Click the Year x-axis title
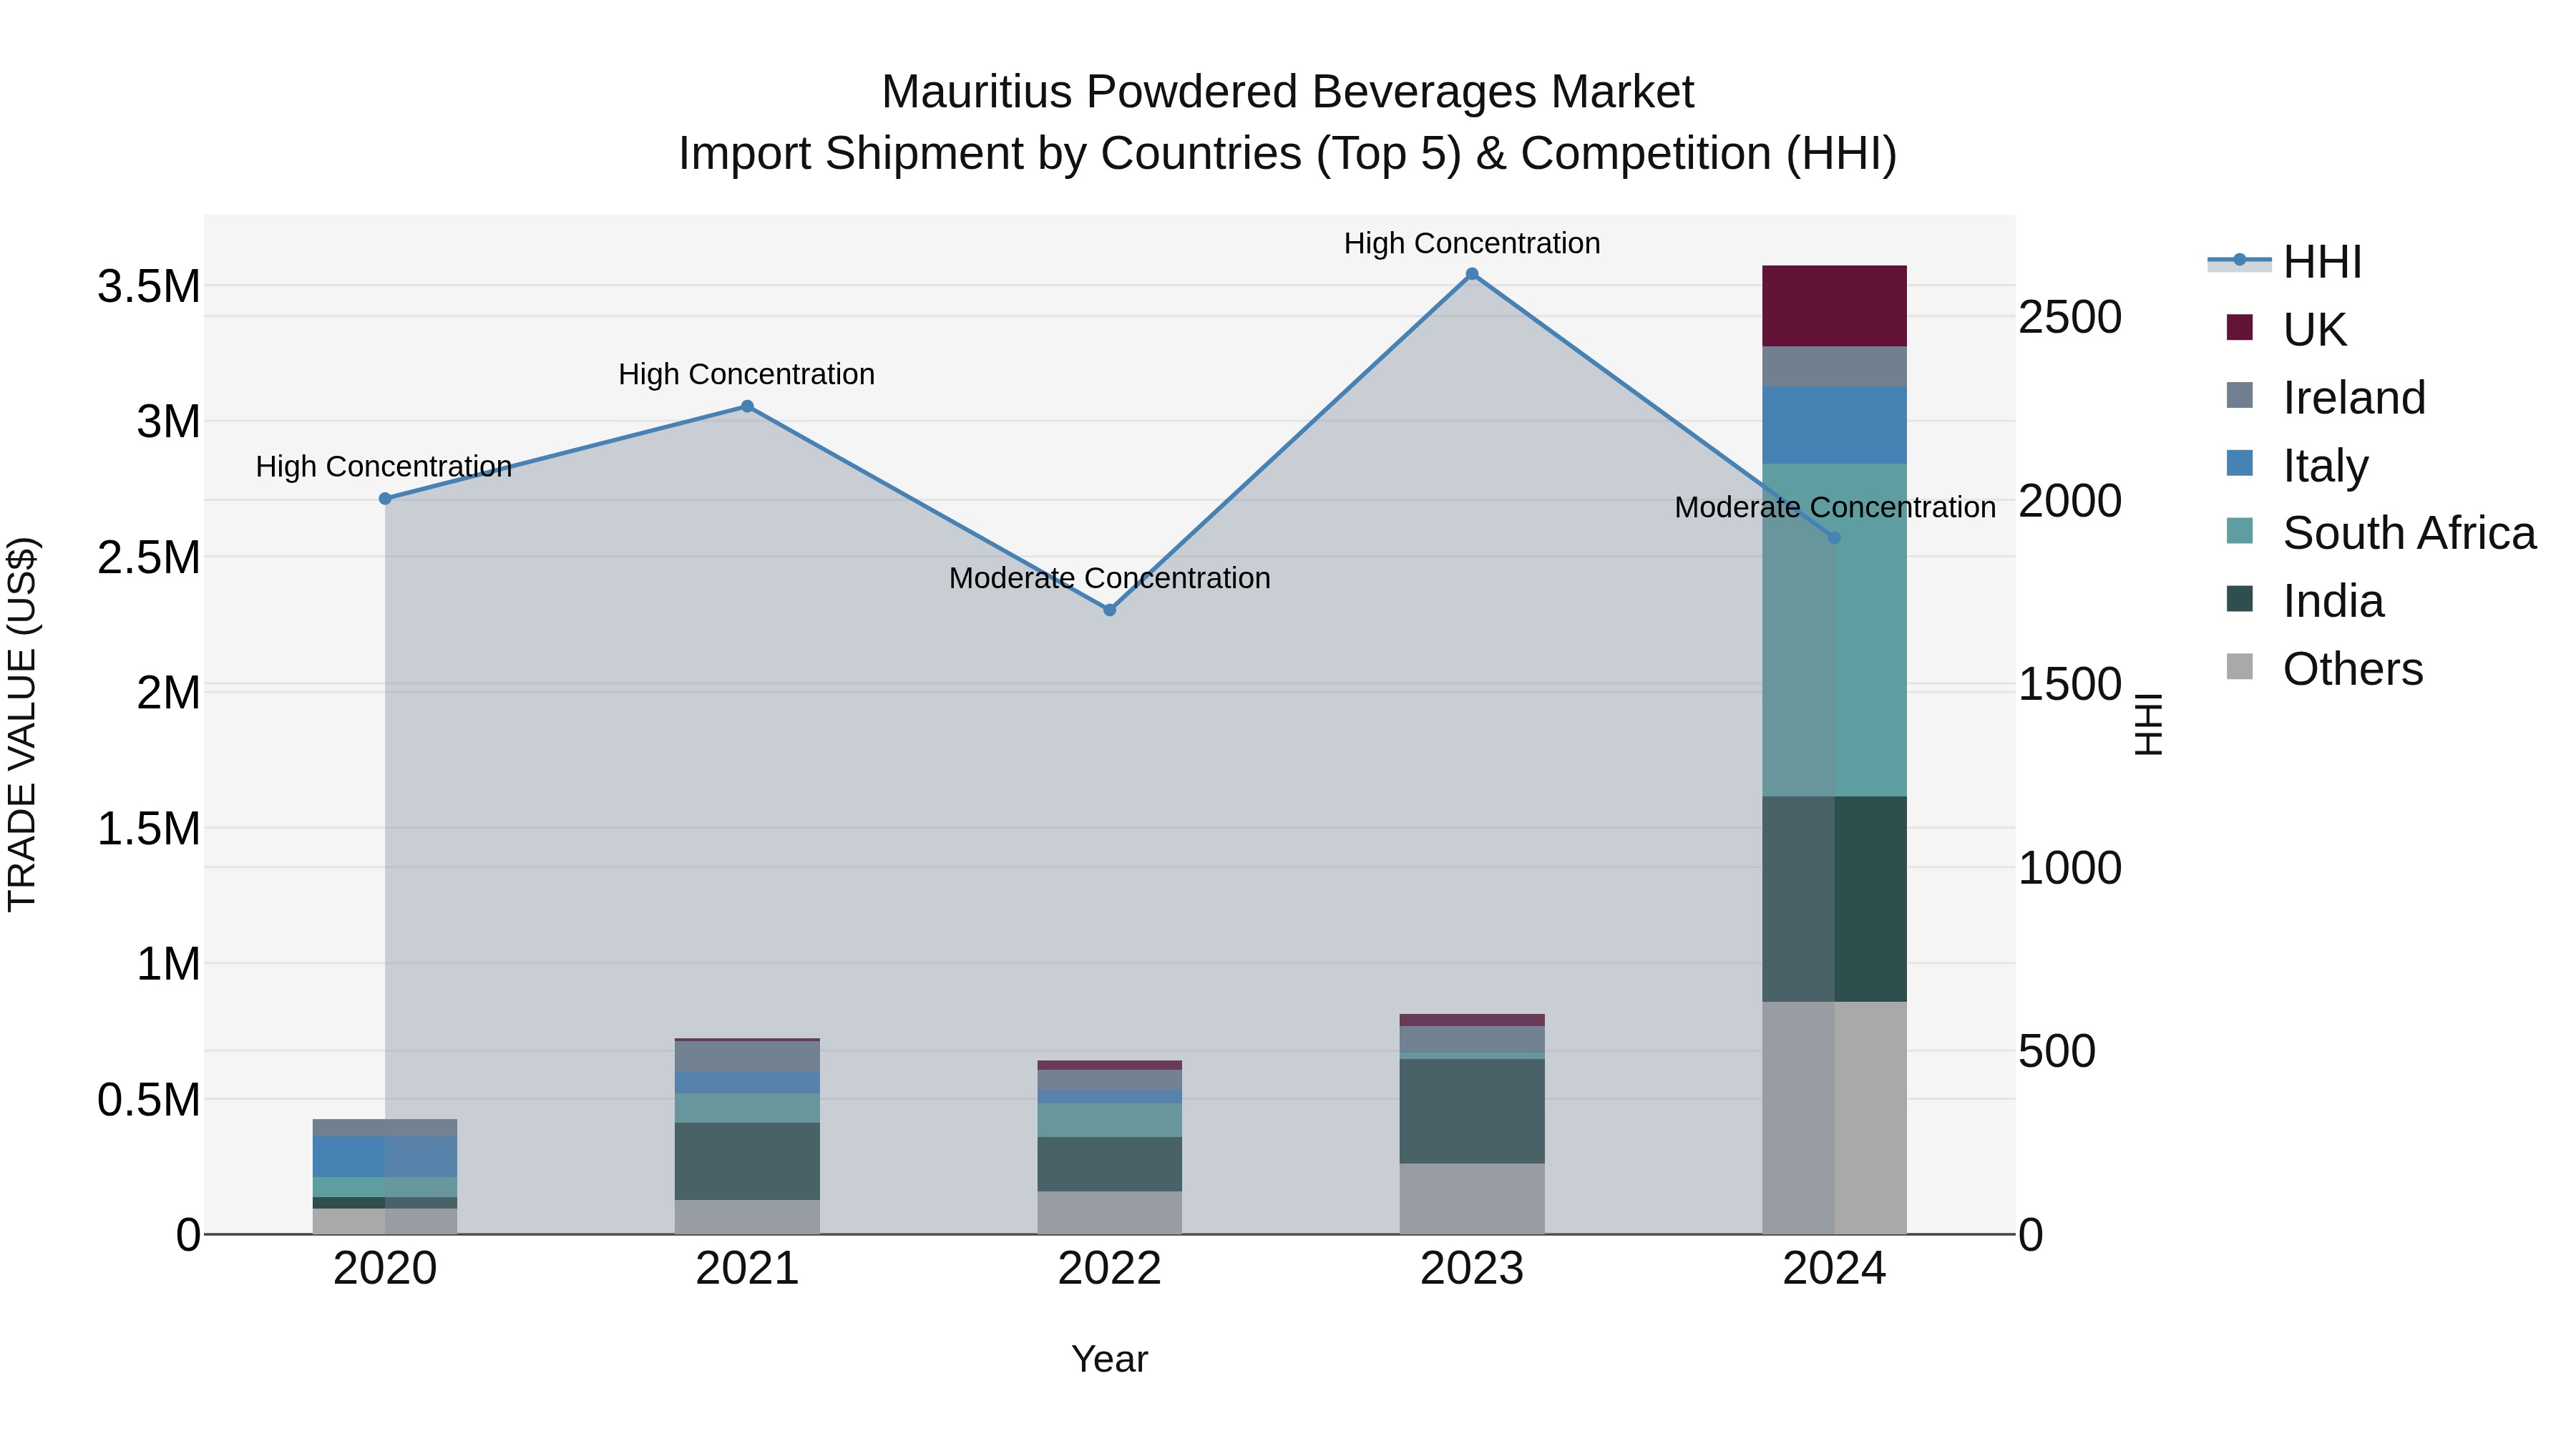2576x1449 pixels. [1109, 1359]
